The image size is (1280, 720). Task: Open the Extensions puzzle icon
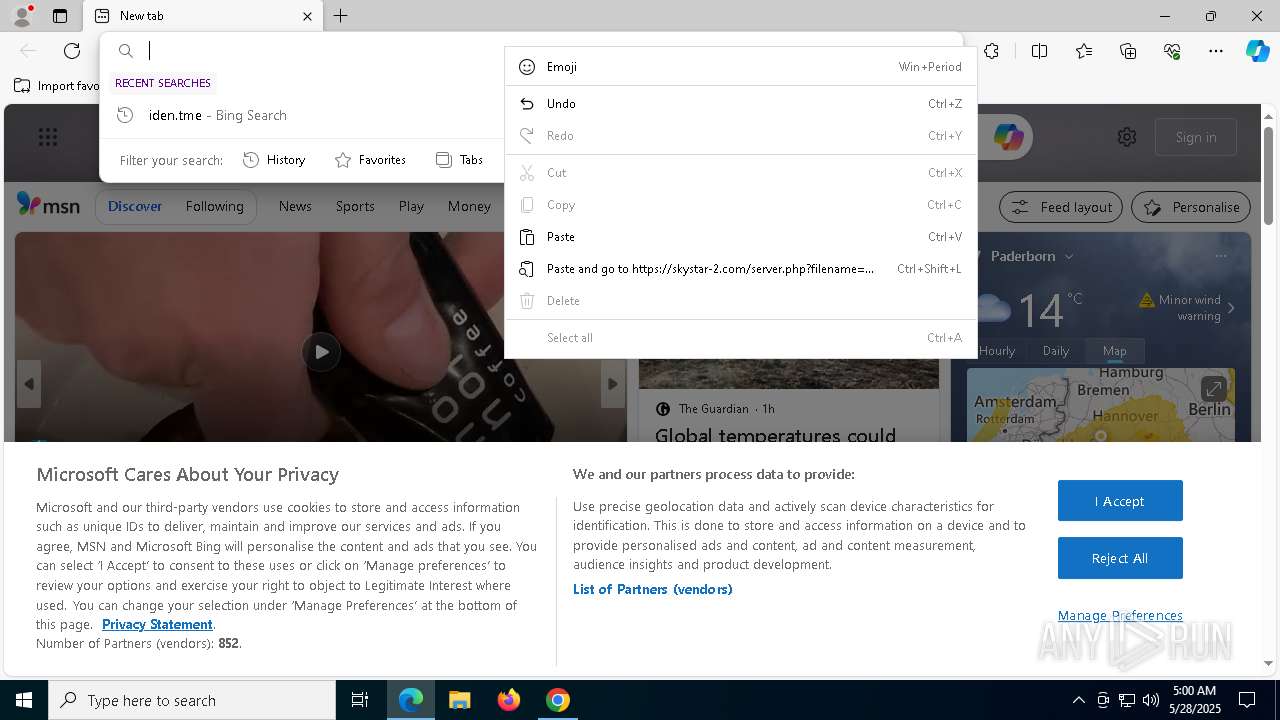(991, 51)
